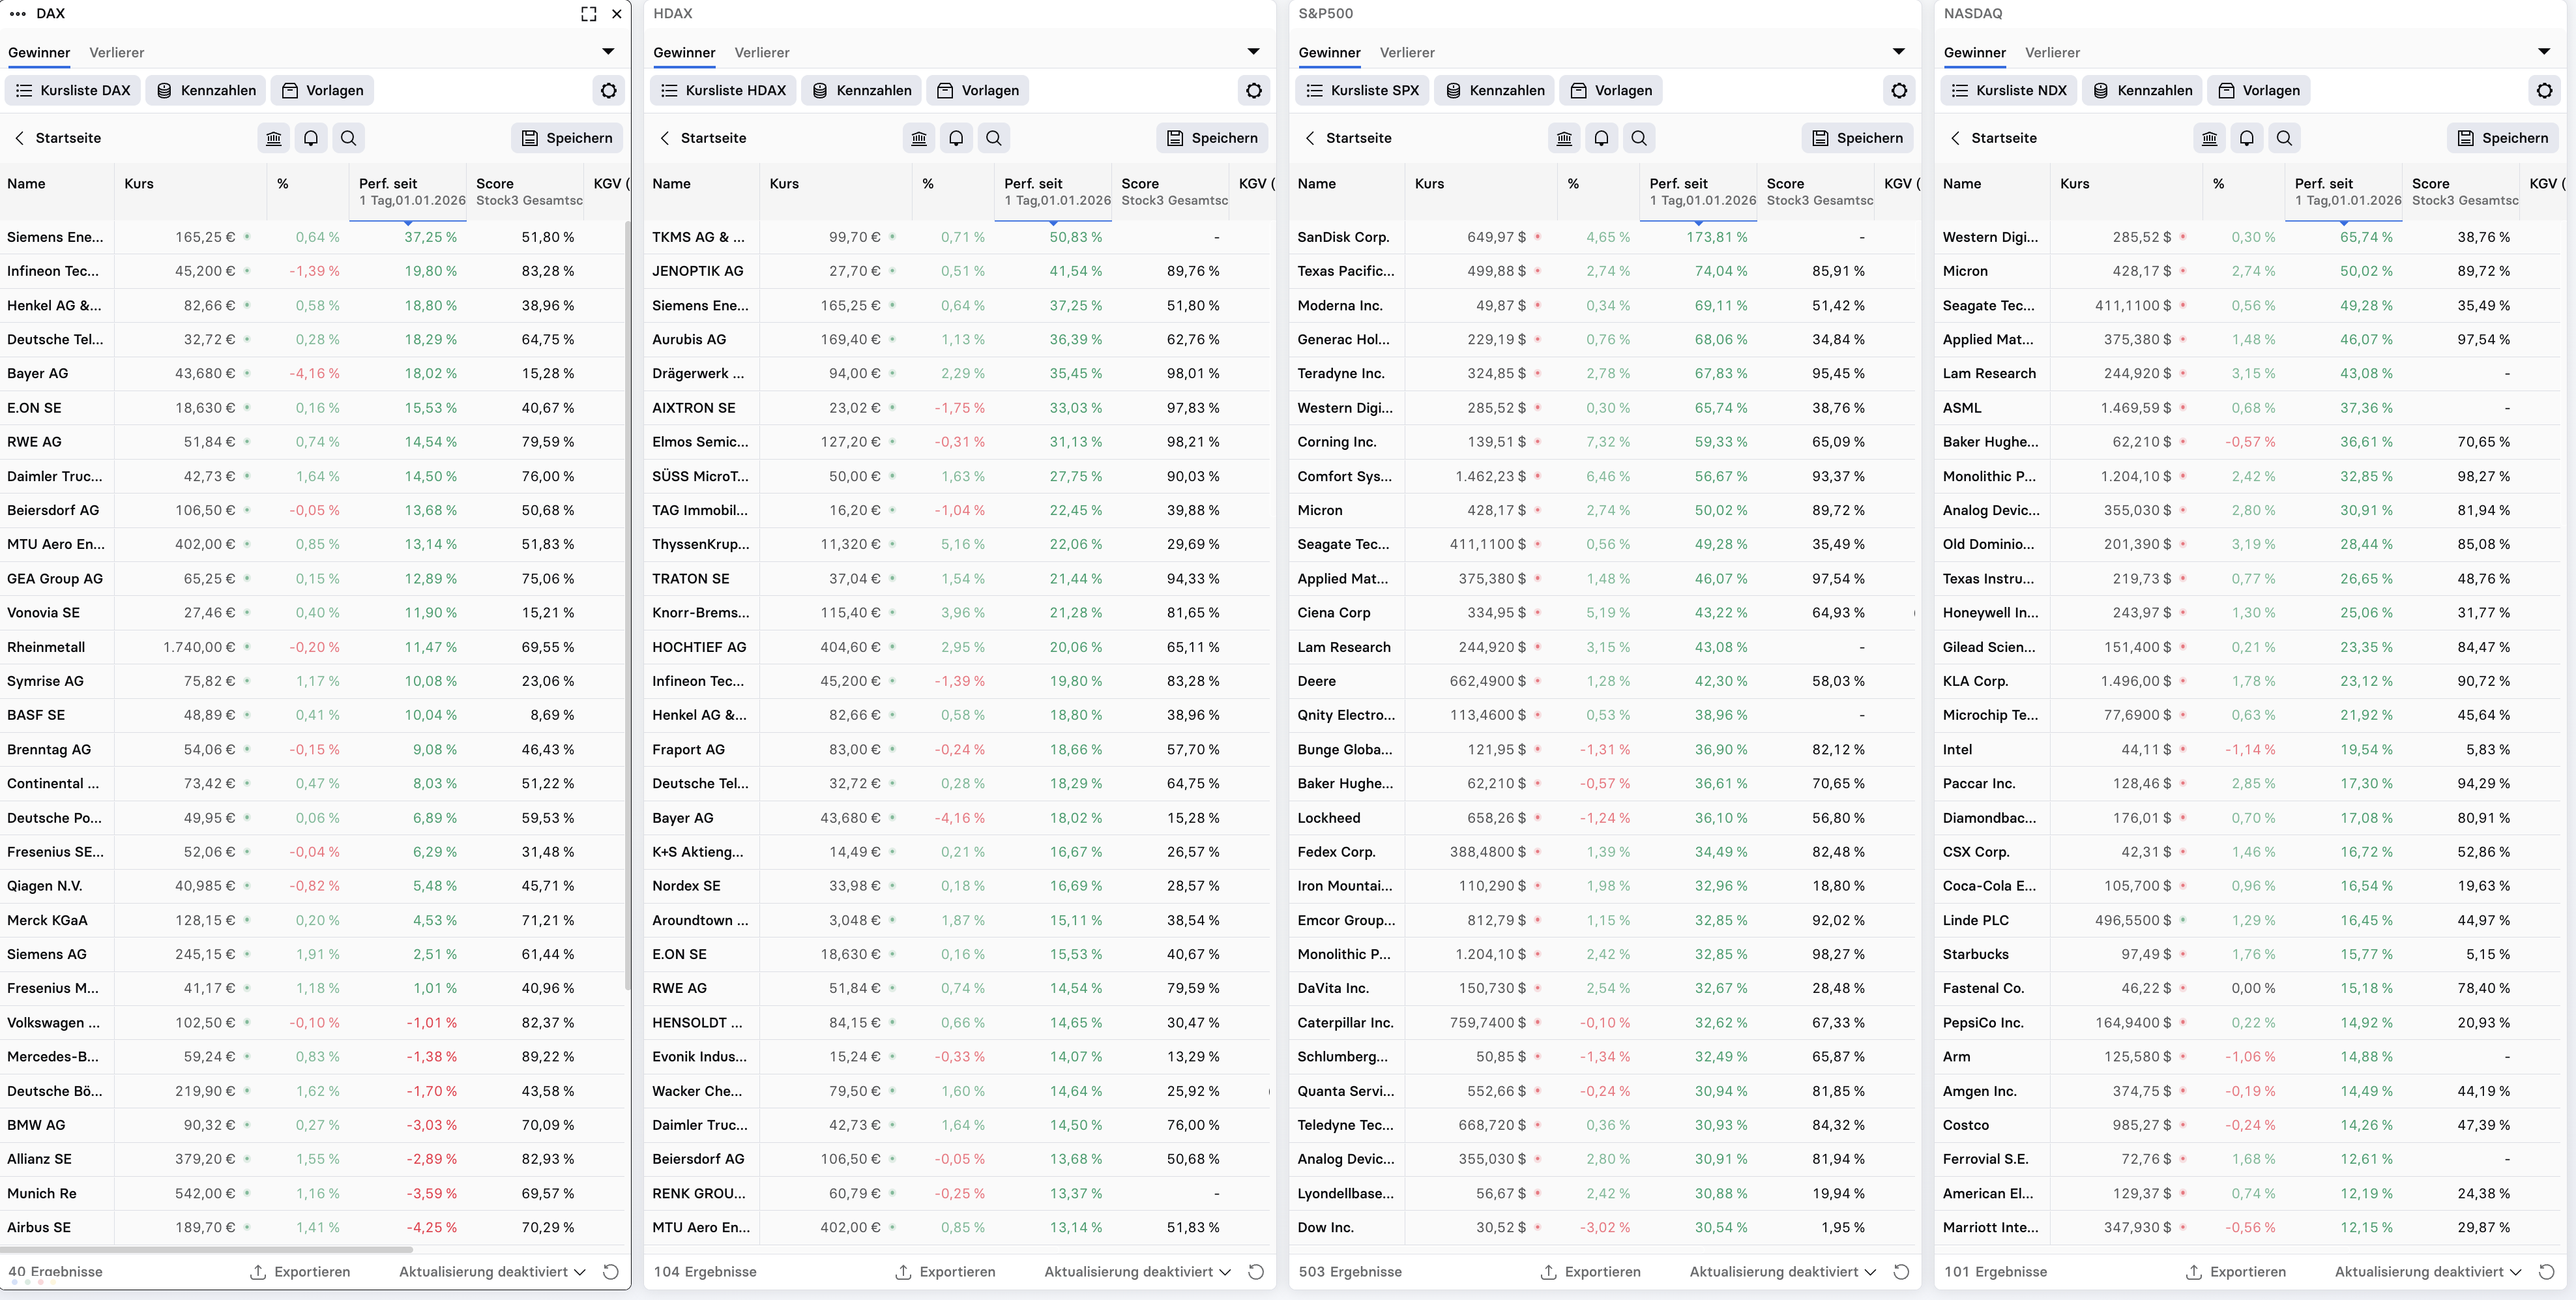Open 'Aktualisierung deaktiviert' dropdown in NASDAQ panel
Screen dimensions: 2576x1300
pyautogui.click(x=2427, y=1272)
